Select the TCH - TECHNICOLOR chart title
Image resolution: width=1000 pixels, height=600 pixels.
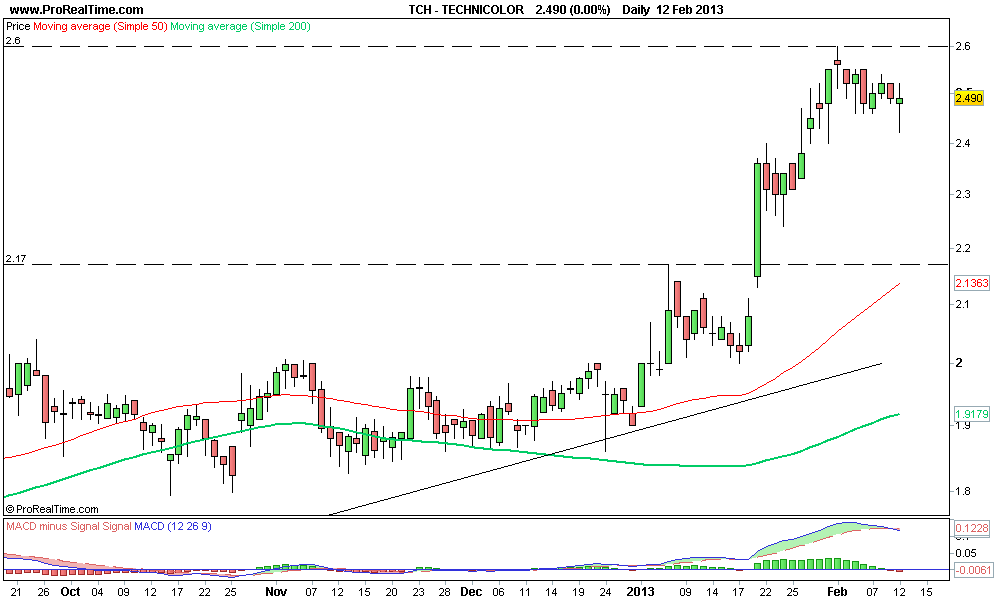click(x=466, y=10)
